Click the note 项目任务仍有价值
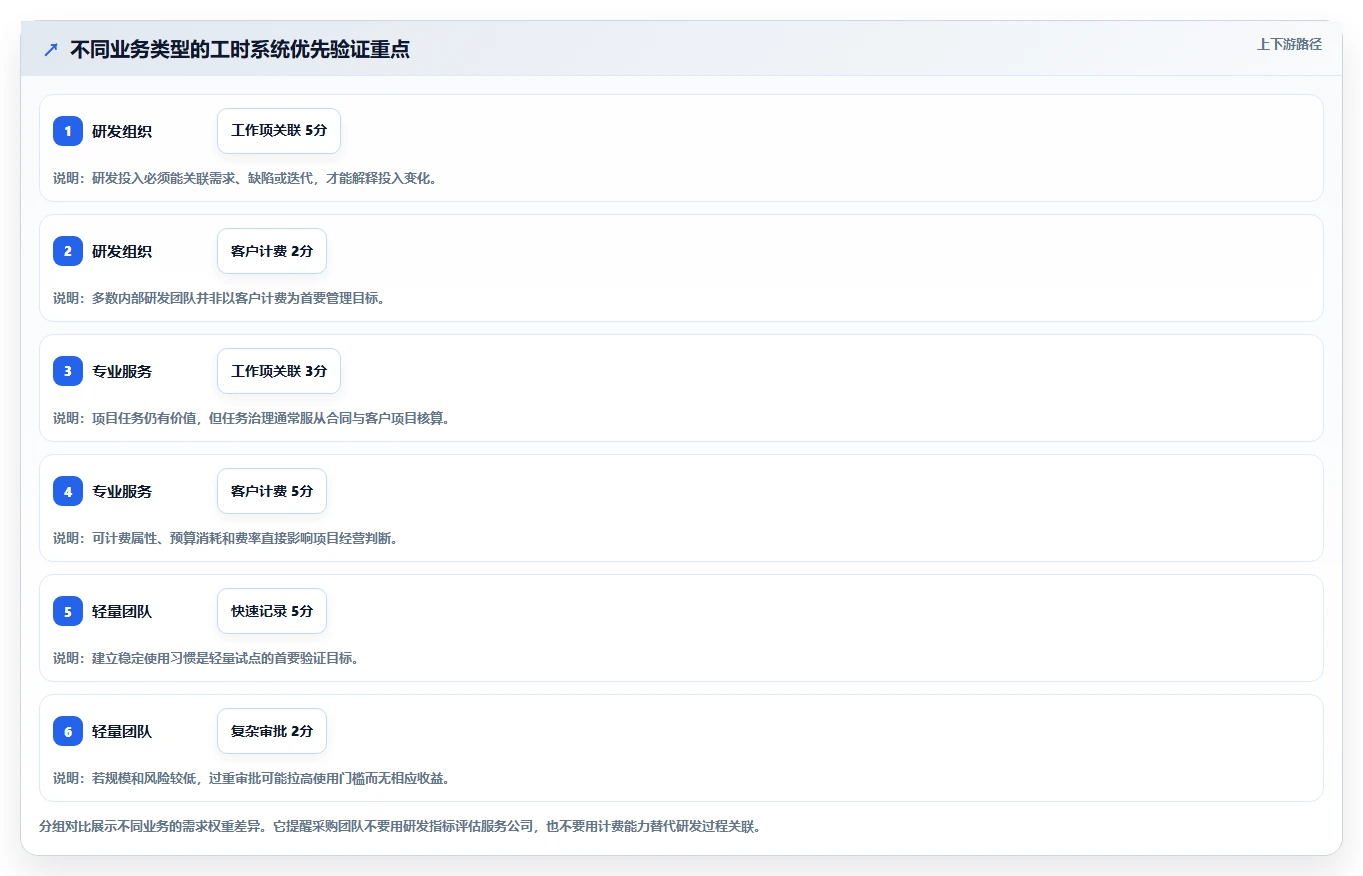 click(251, 418)
